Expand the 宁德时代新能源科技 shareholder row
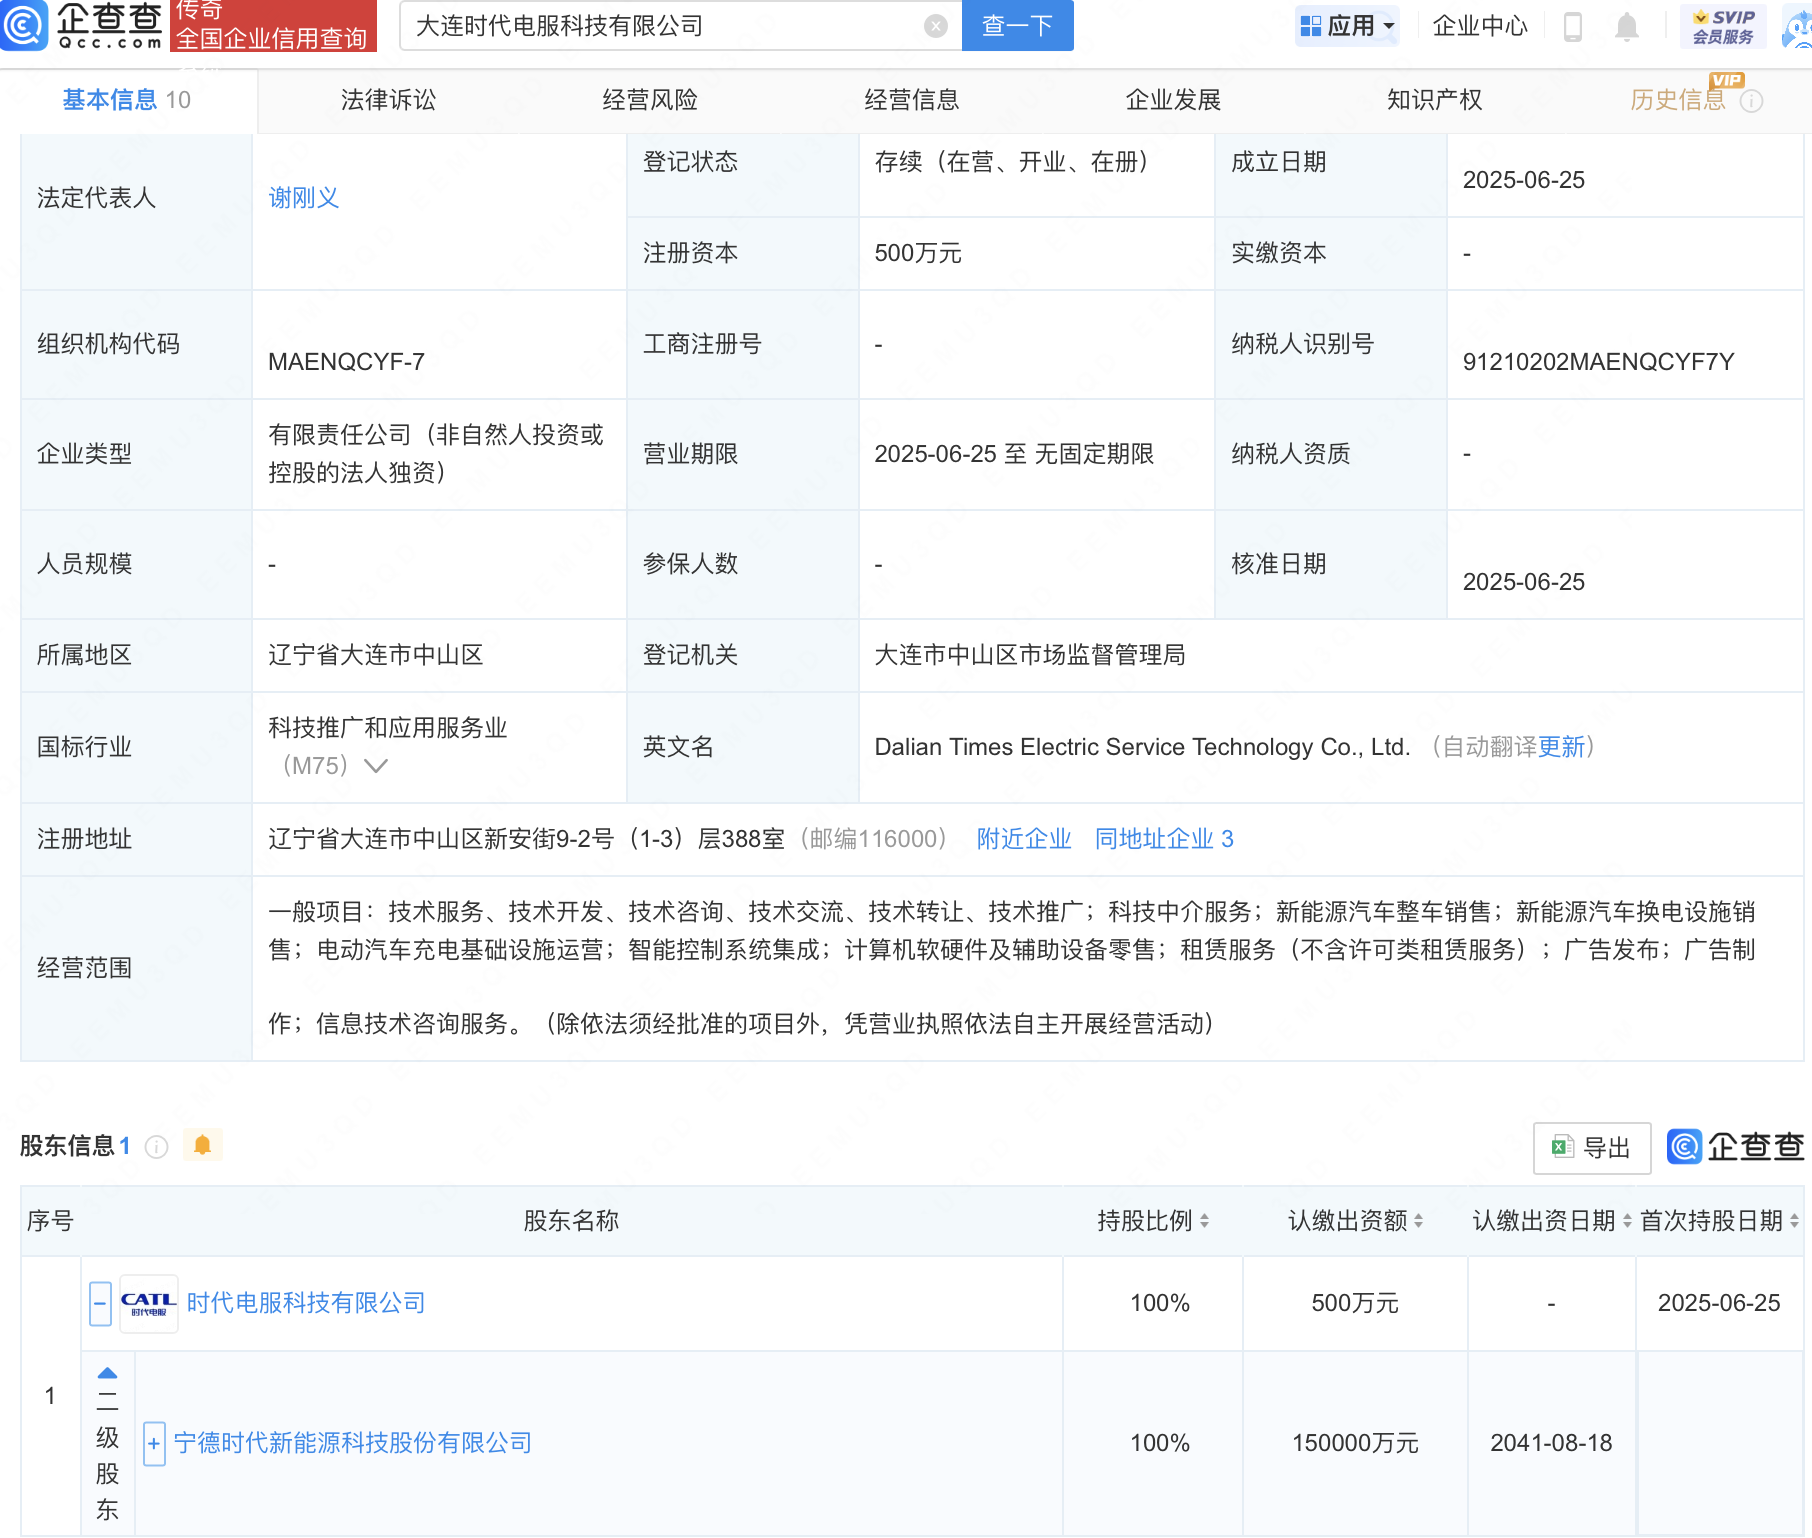 coord(154,1444)
